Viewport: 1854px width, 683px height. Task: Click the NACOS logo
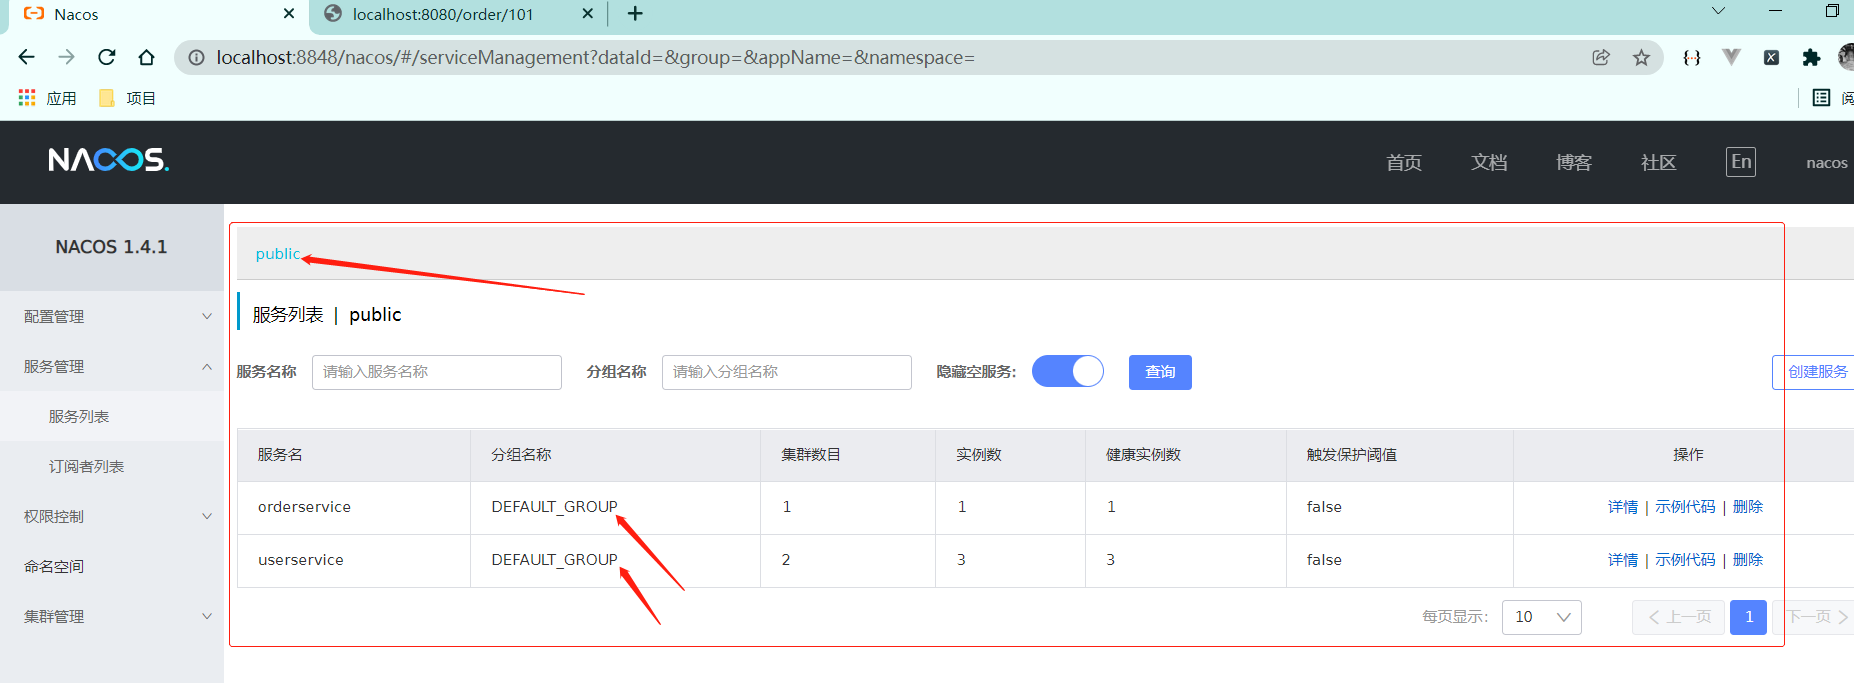[109, 160]
